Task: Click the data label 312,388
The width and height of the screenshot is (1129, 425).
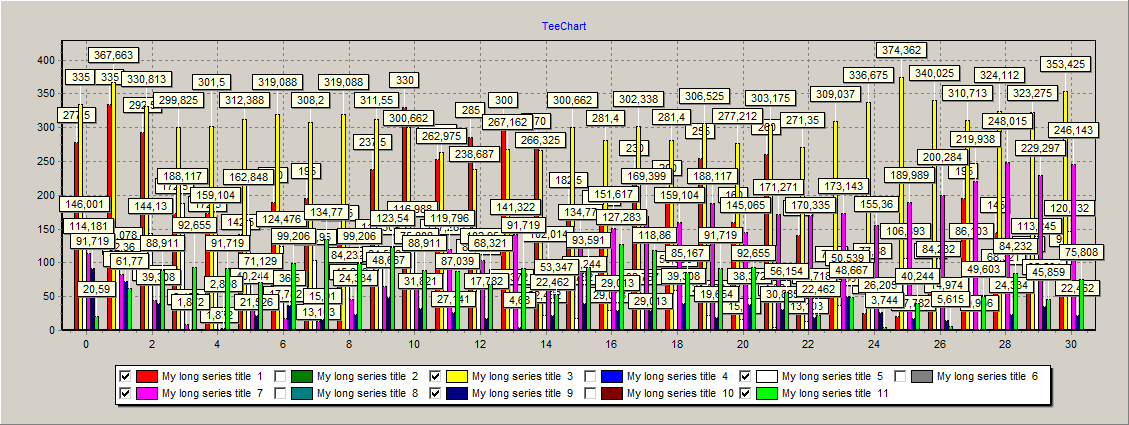Action: coord(244,100)
